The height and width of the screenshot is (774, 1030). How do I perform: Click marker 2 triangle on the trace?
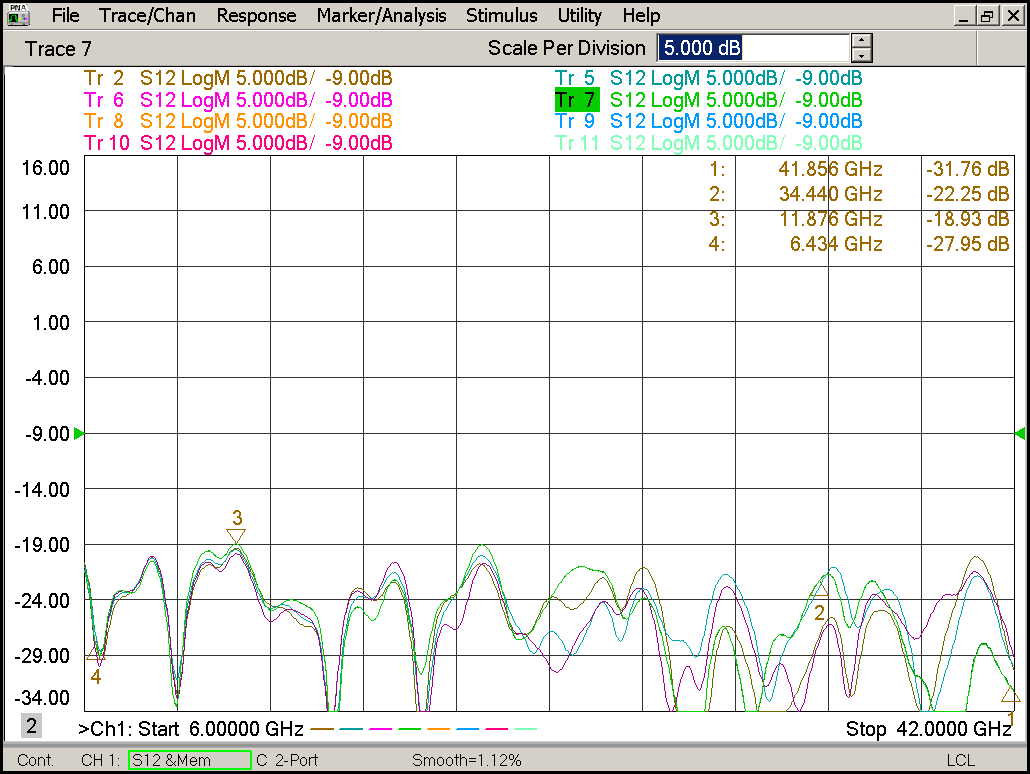click(x=819, y=589)
